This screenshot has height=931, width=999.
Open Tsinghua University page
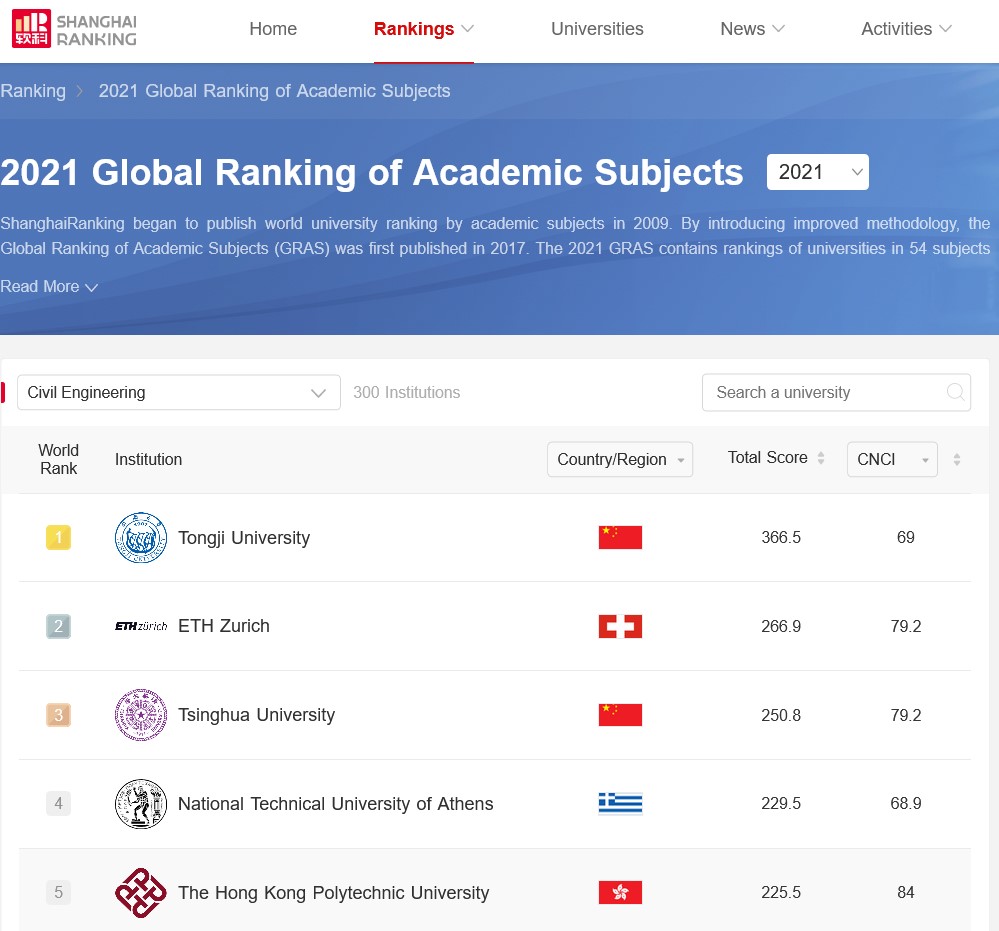tap(256, 715)
